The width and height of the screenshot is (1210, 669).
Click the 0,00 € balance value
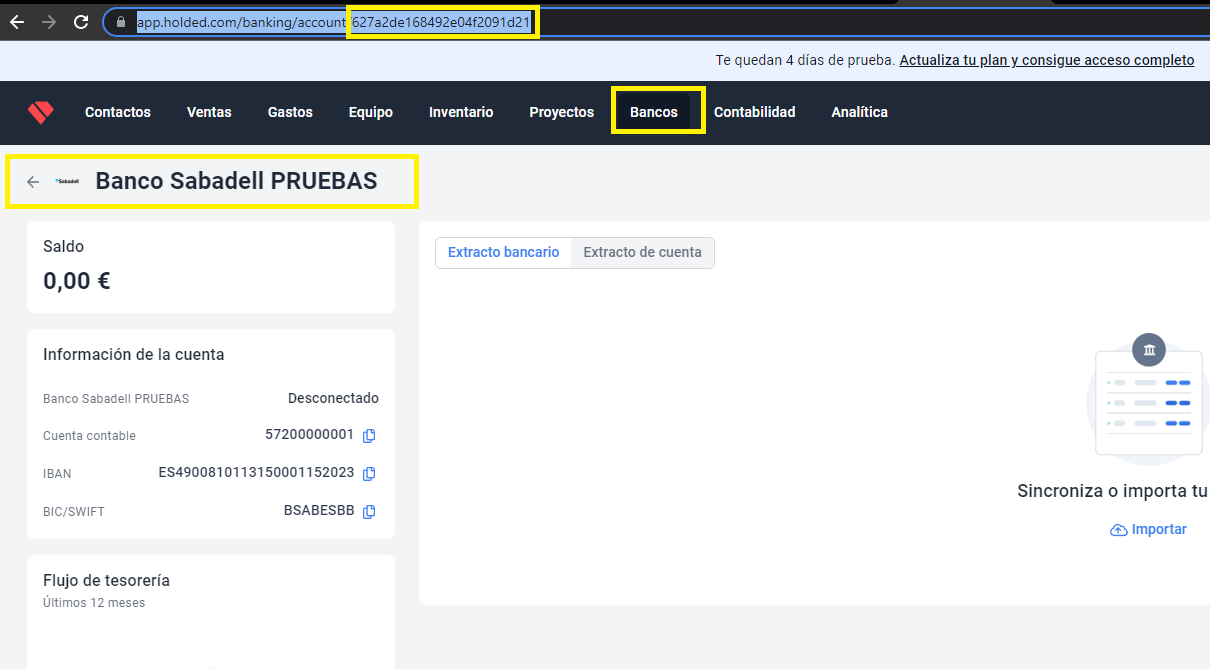[77, 281]
